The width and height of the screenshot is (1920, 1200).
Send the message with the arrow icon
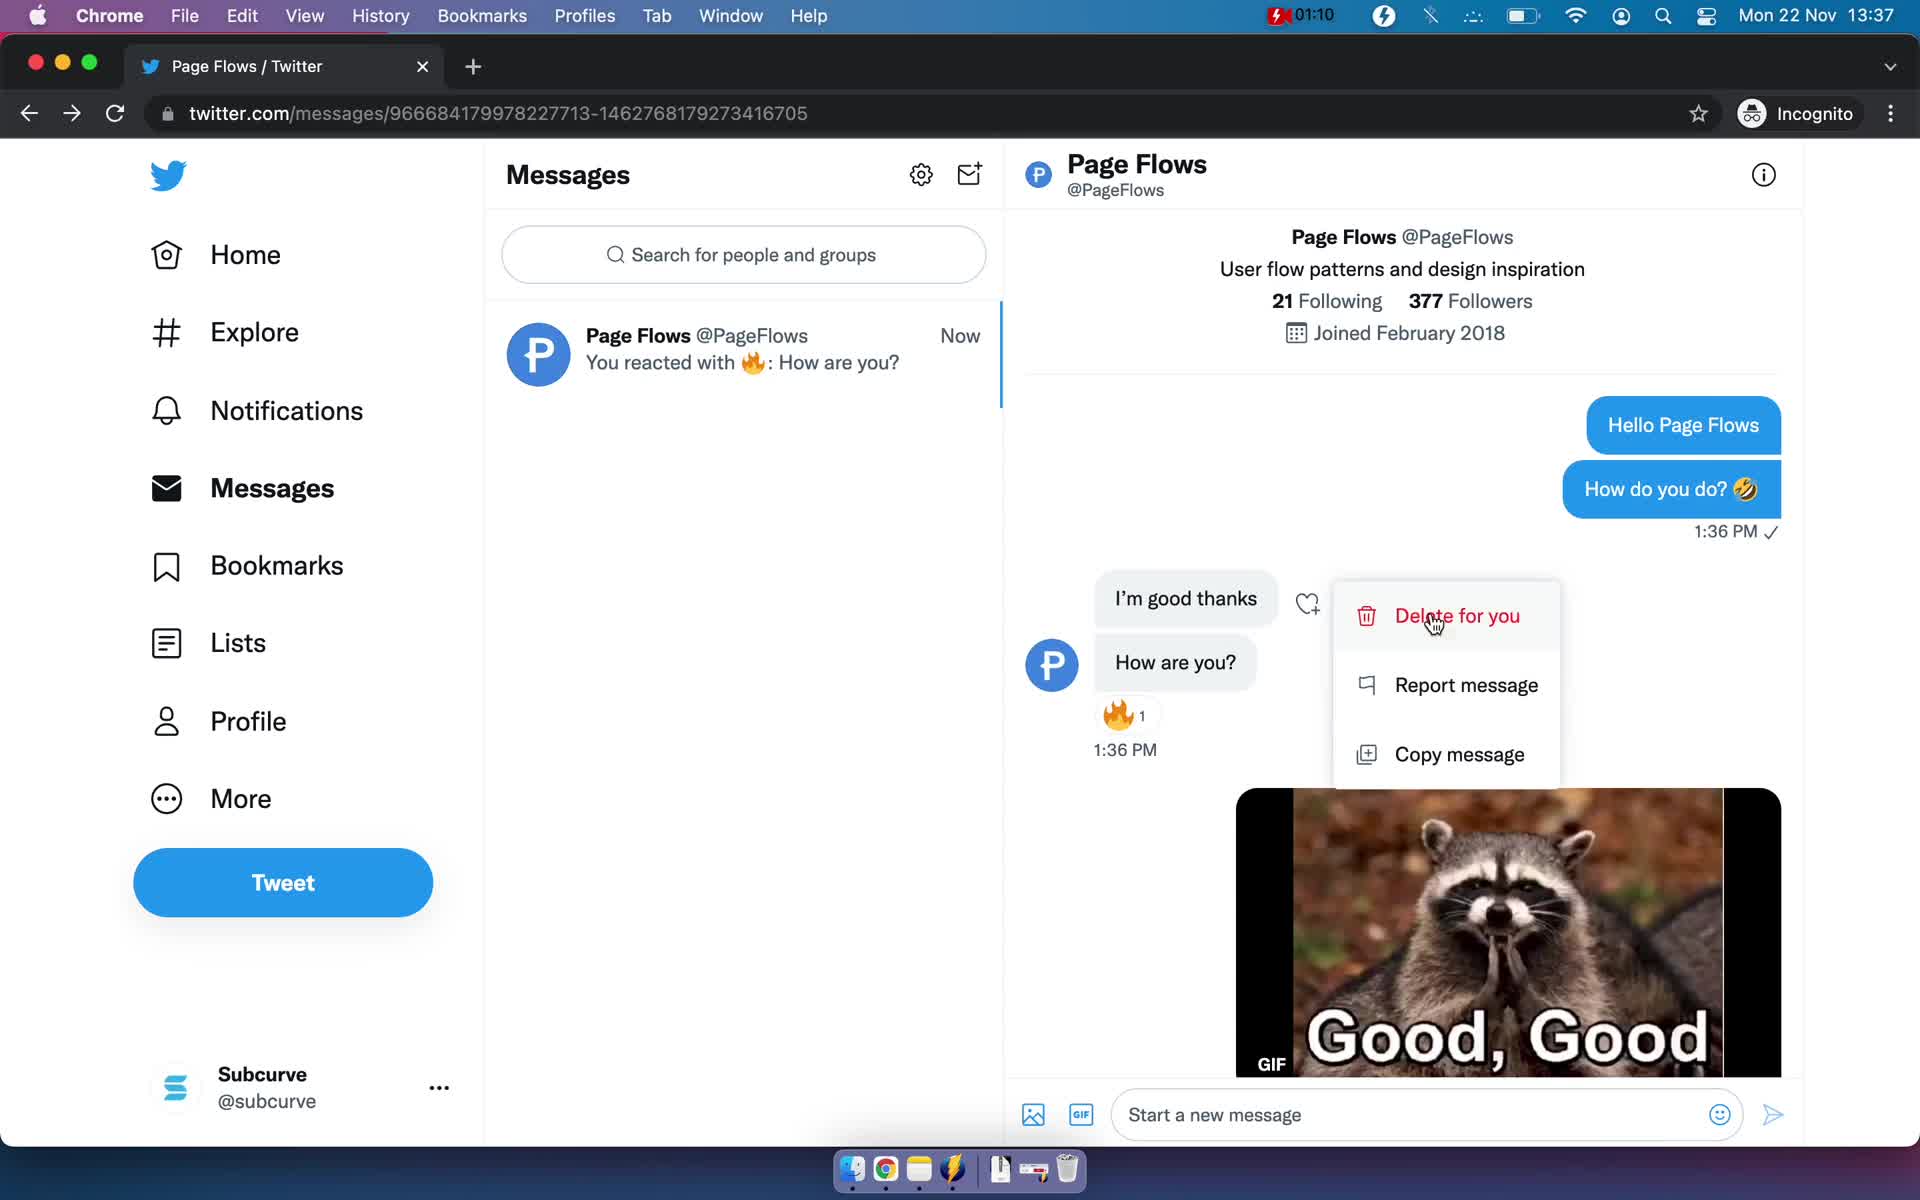coord(1772,1115)
